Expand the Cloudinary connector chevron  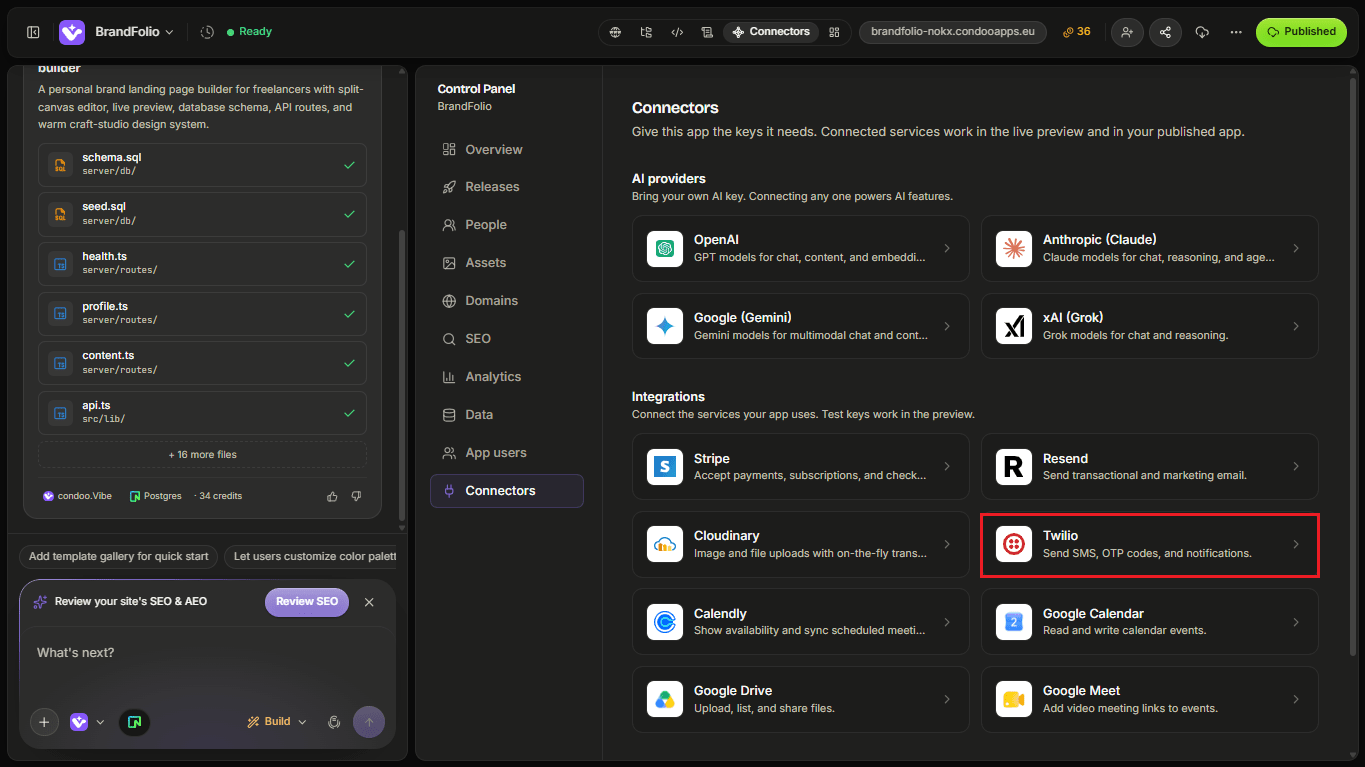point(947,545)
